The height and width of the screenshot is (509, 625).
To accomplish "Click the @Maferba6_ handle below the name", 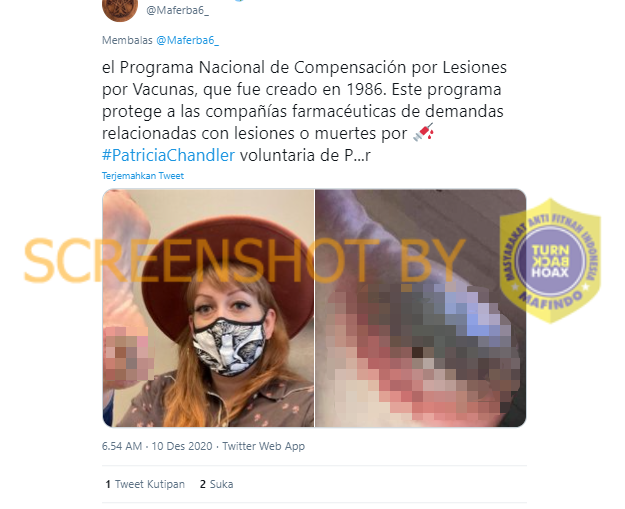I will [x=177, y=10].
